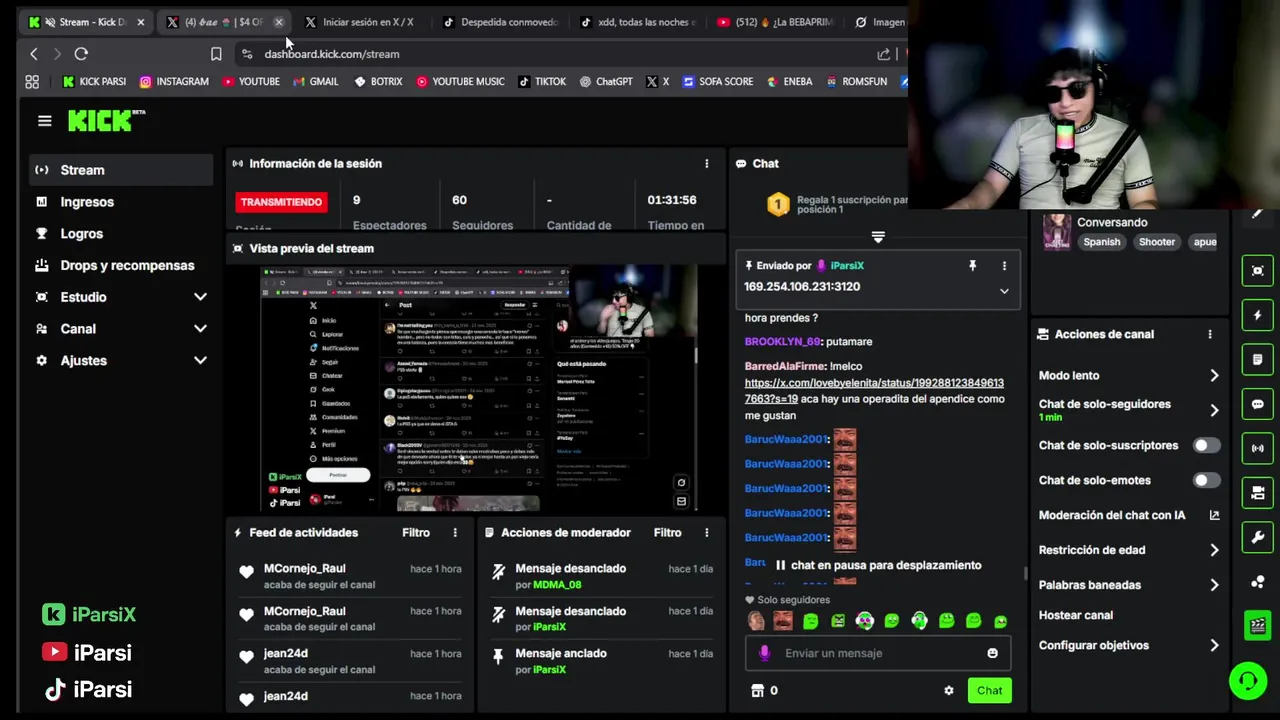Click the Enviar un mensaje field

pyautogui.click(x=877, y=653)
